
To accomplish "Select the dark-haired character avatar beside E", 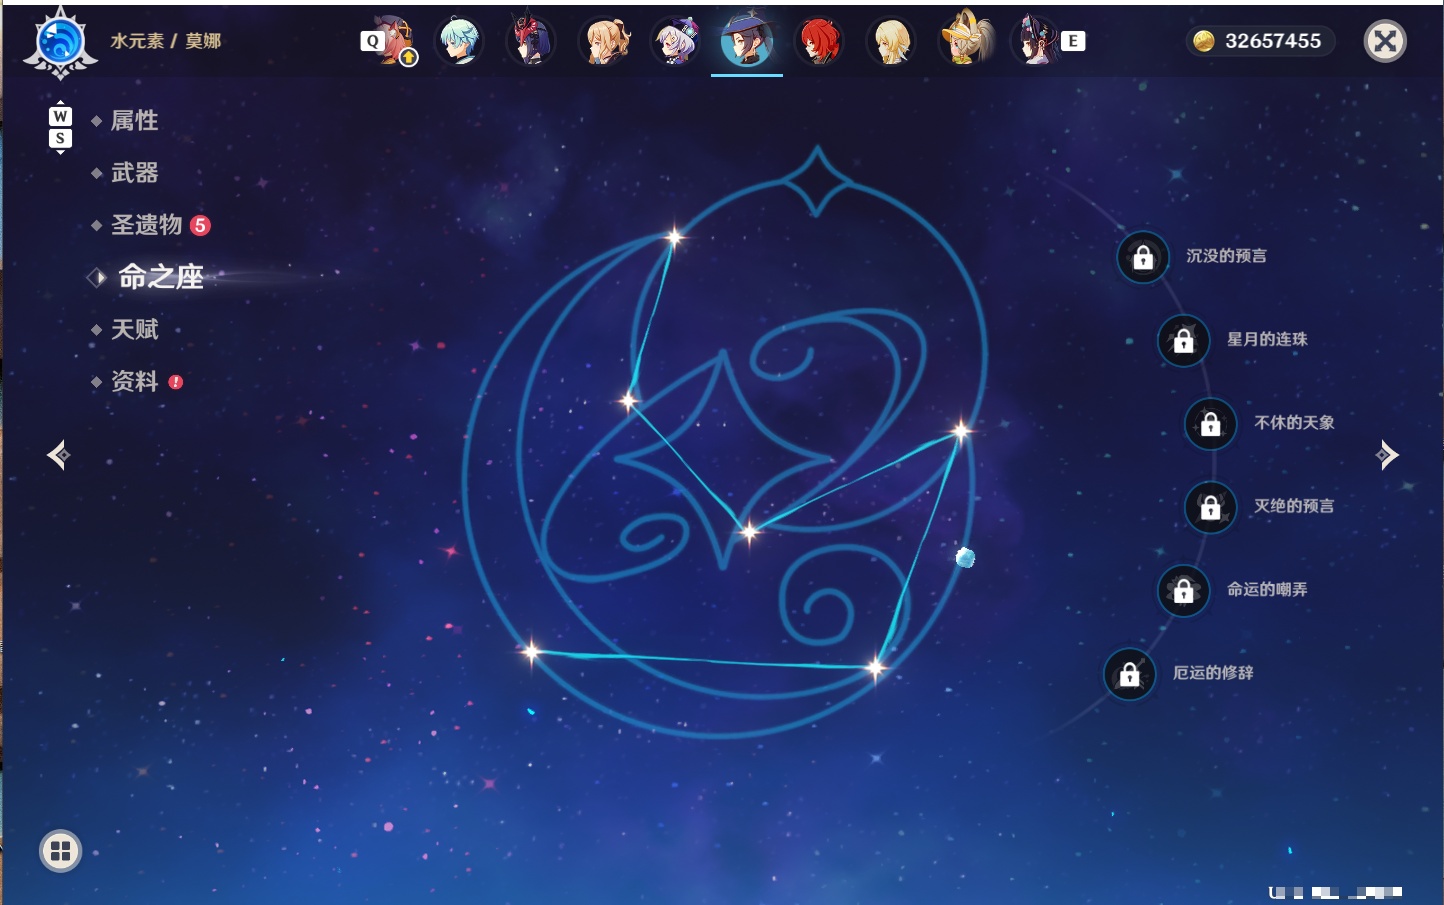I will pos(1034,41).
